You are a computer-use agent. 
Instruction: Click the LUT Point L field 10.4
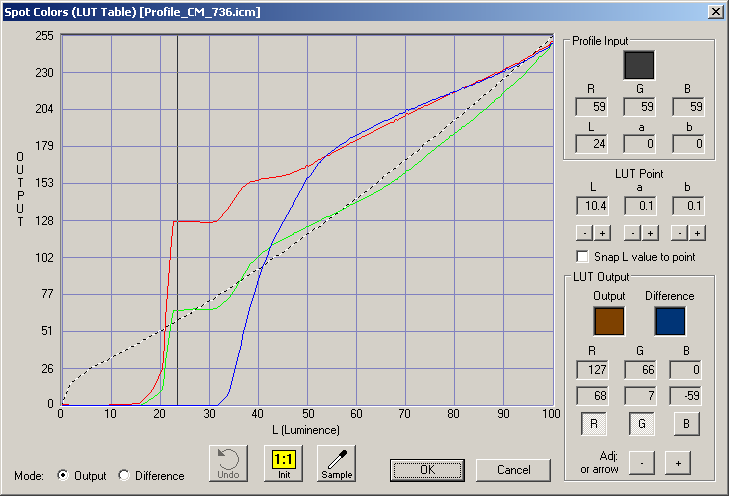click(x=593, y=206)
